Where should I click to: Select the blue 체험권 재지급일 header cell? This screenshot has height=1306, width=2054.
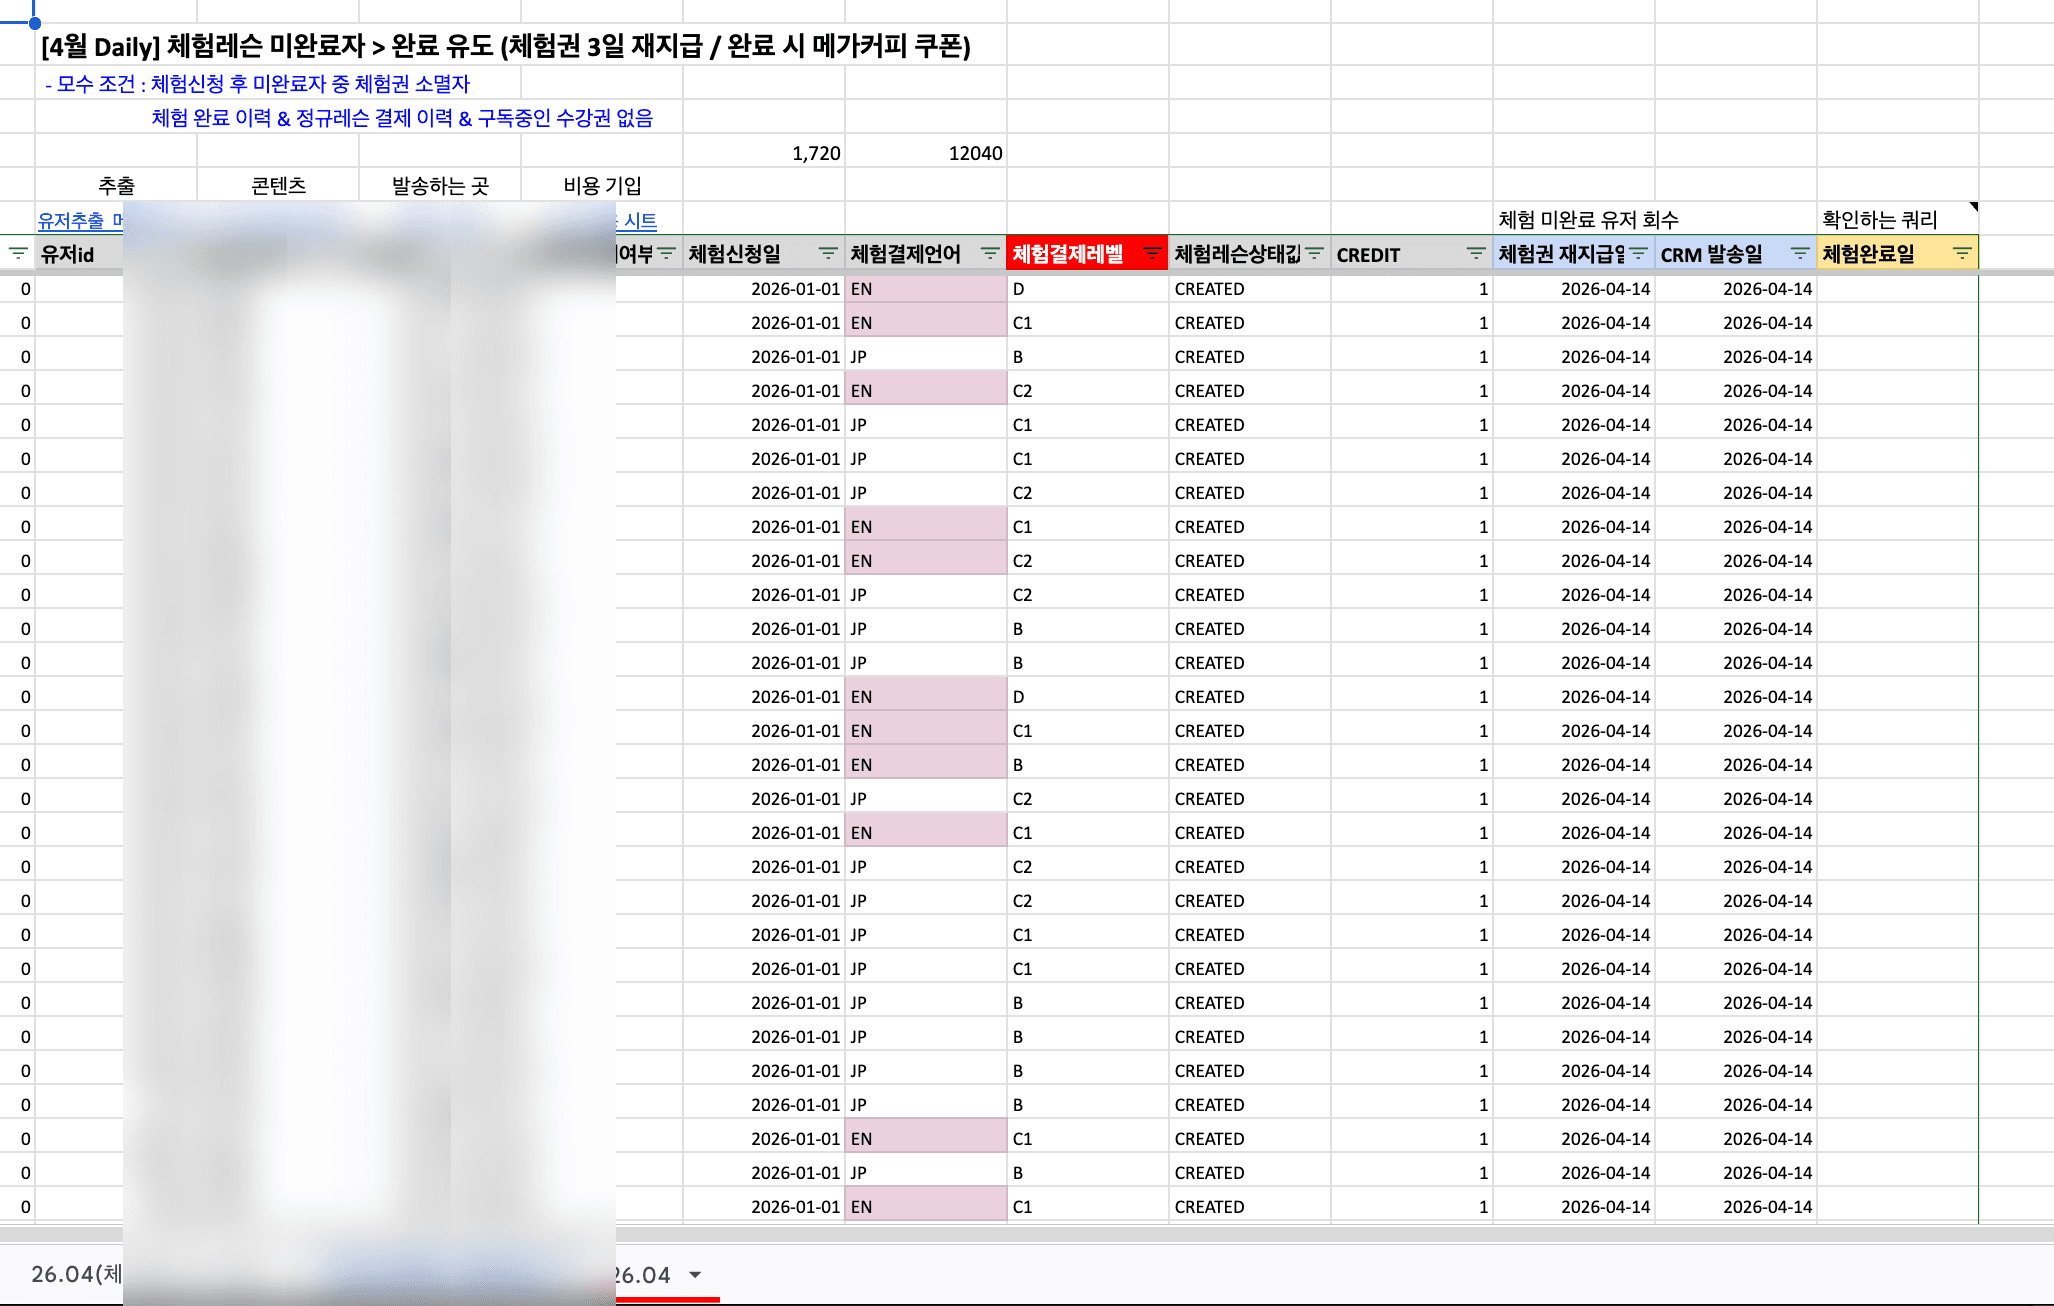(1574, 254)
